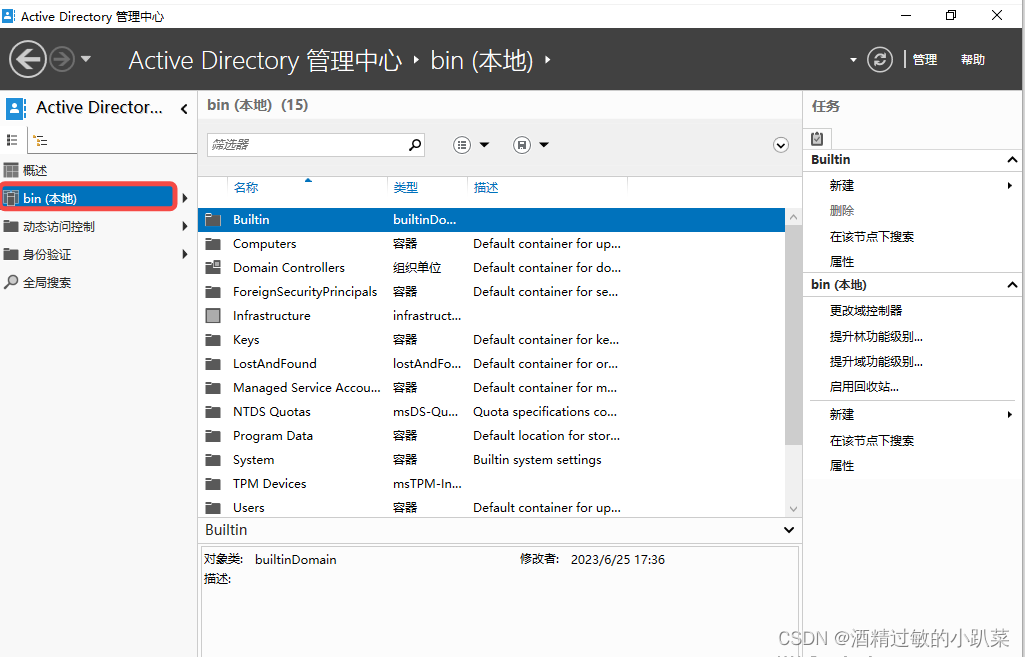Expand 动态访问控制 arrow
This screenshot has height=657, width=1025.
pyautogui.click(x=185, y=226)
